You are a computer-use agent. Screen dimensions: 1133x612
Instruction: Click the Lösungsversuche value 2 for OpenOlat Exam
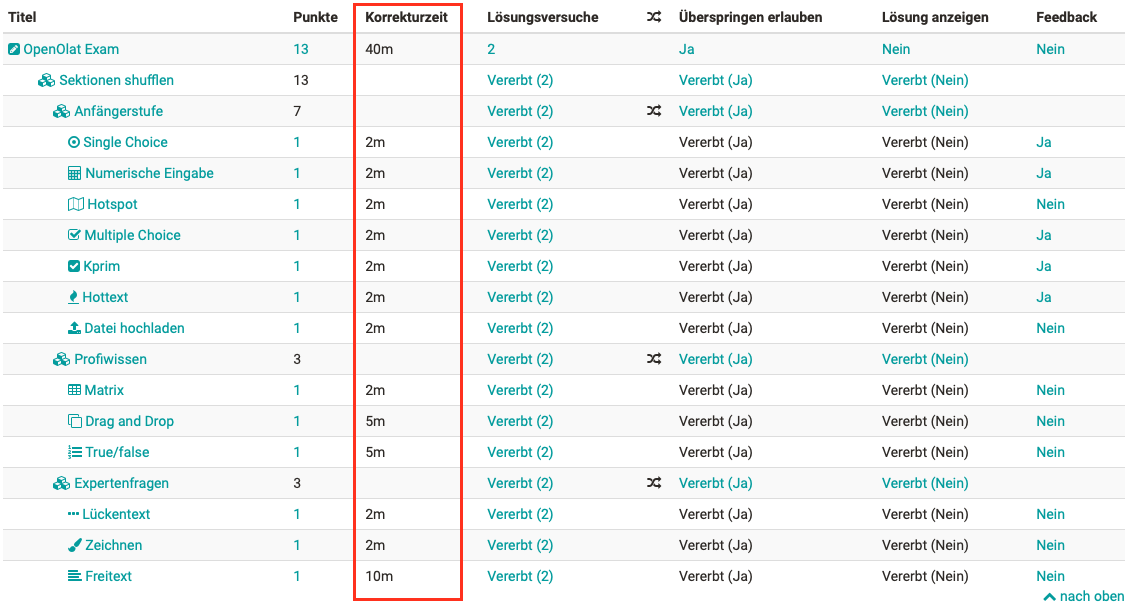pyautogui.click(x=491, y=49)
